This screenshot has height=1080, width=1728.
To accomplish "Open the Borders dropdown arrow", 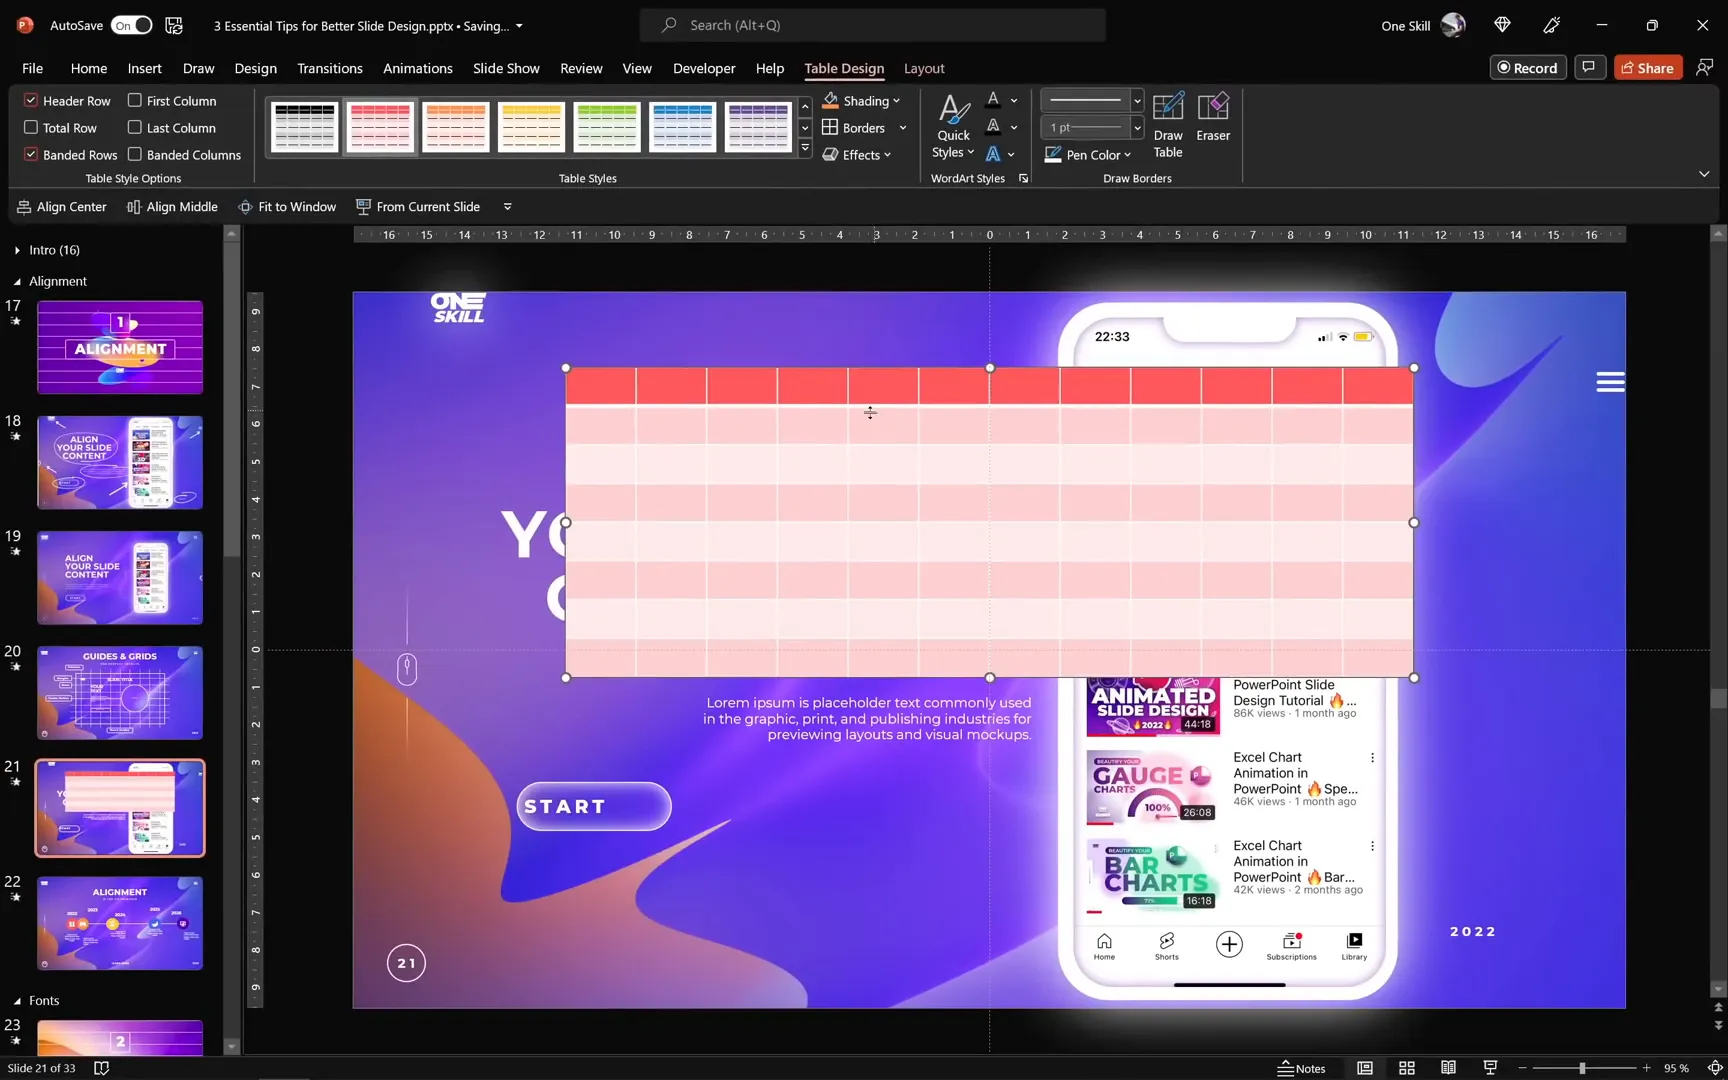I will pyautogui.click(x=903, y=127).
